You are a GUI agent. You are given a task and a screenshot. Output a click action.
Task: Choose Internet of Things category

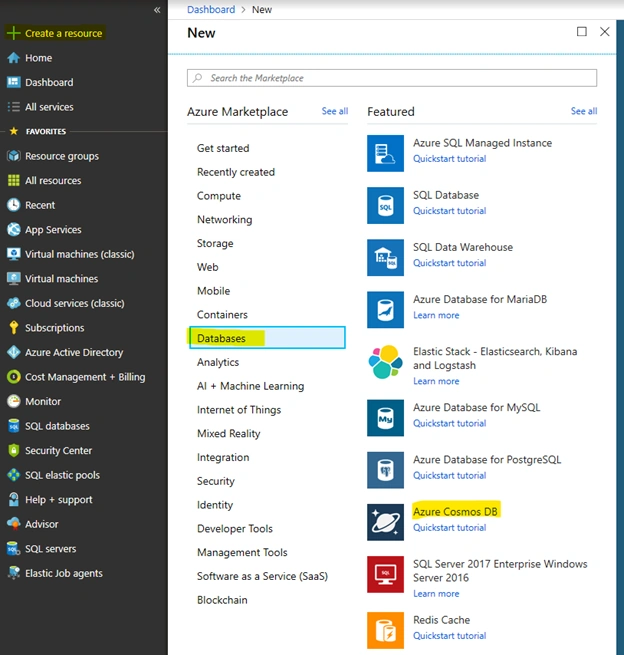239,410
